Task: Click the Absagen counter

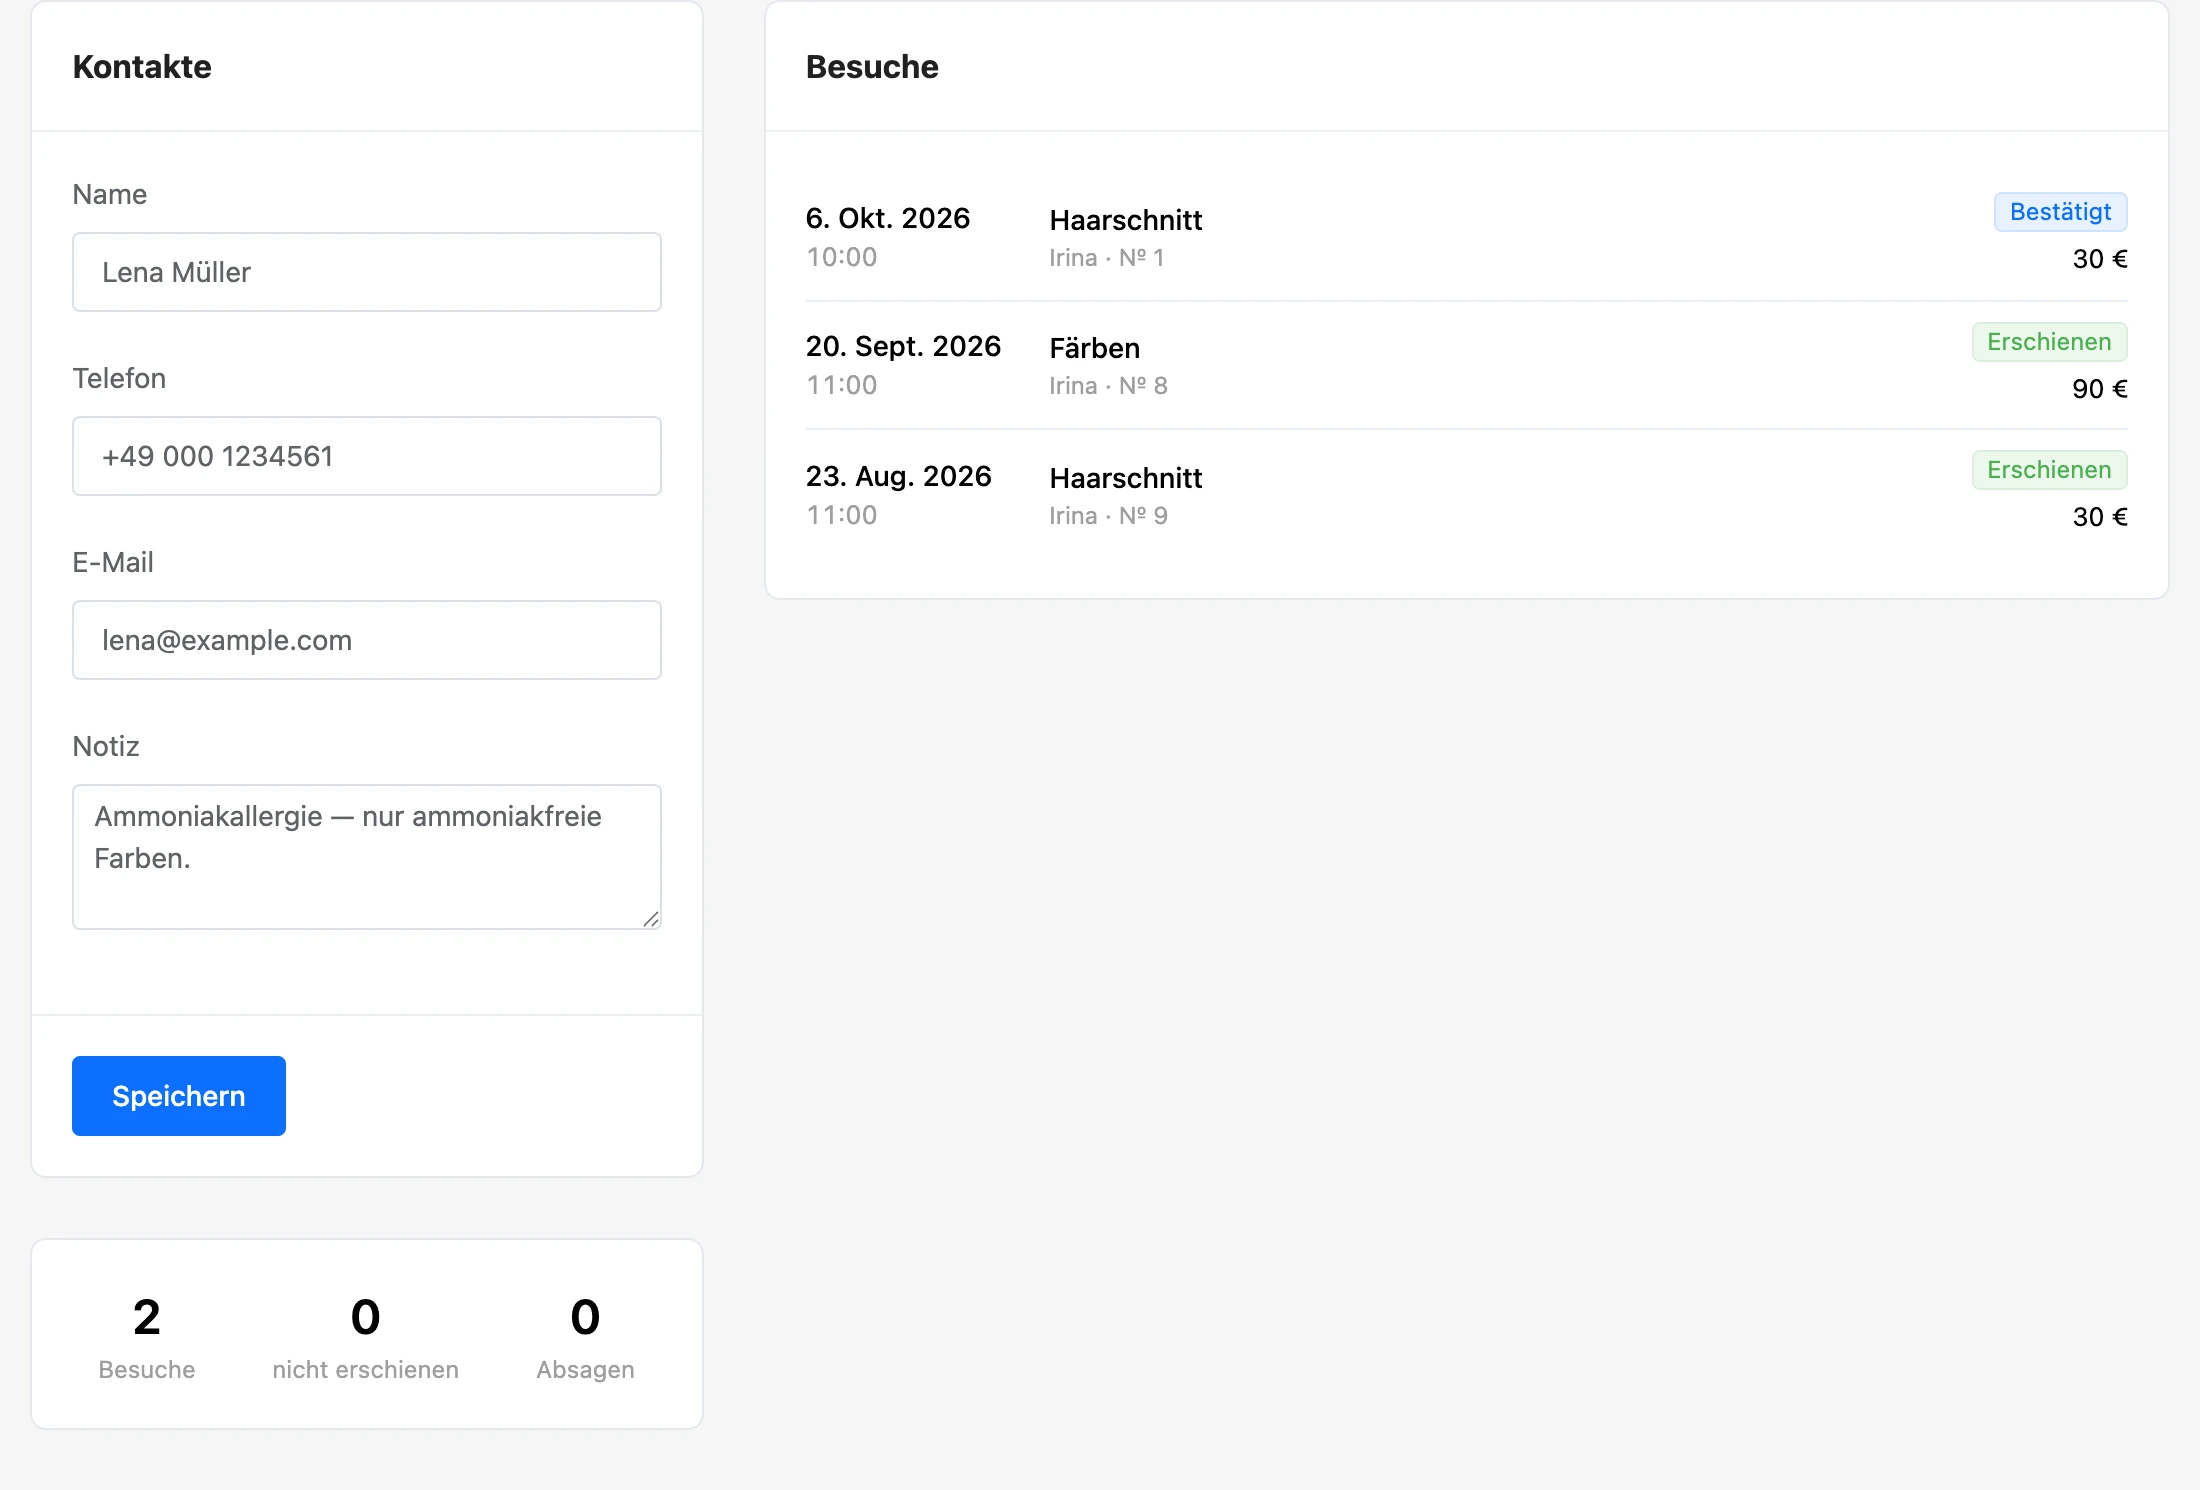Action: click(x=585, y=1336)
